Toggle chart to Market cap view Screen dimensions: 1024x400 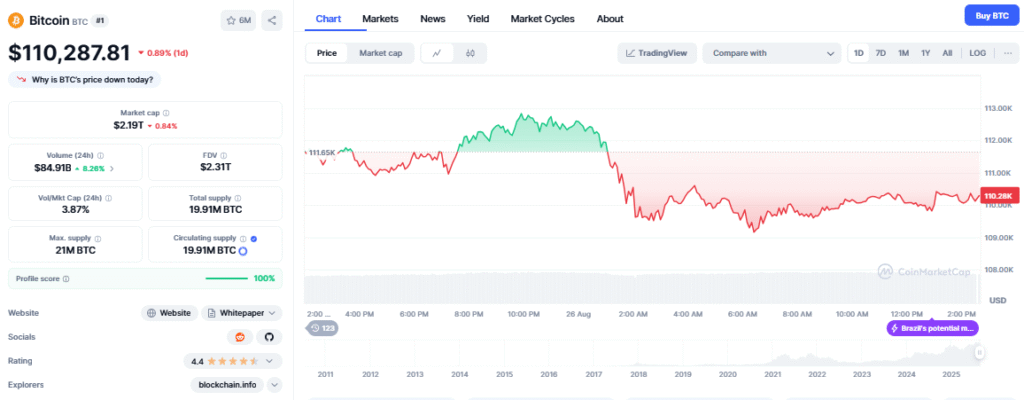pyautogui.click(x=380, y=53)
